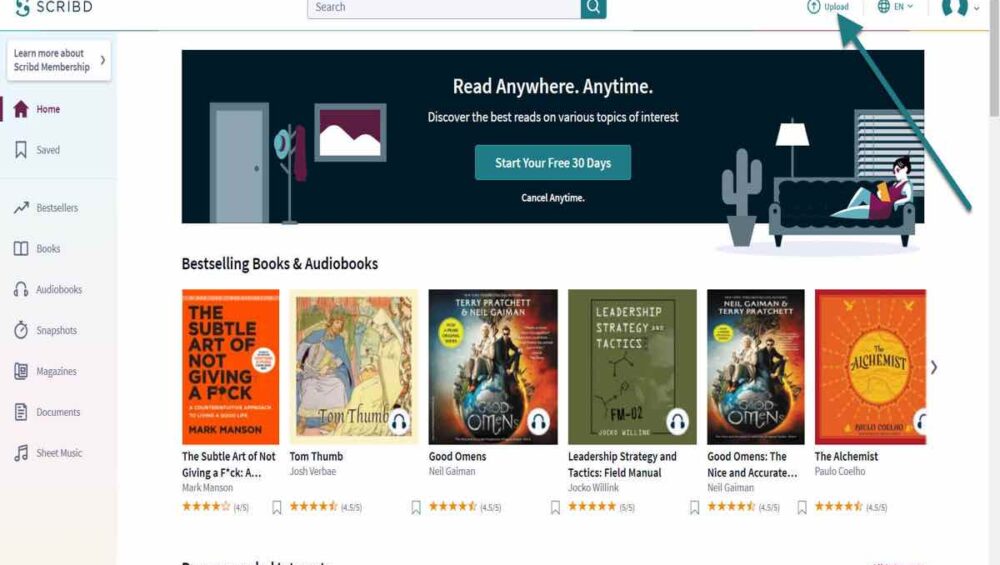Click the page vertical scrollbar
The width and height of the screenshot is (1000, 565).
(994, 57)
